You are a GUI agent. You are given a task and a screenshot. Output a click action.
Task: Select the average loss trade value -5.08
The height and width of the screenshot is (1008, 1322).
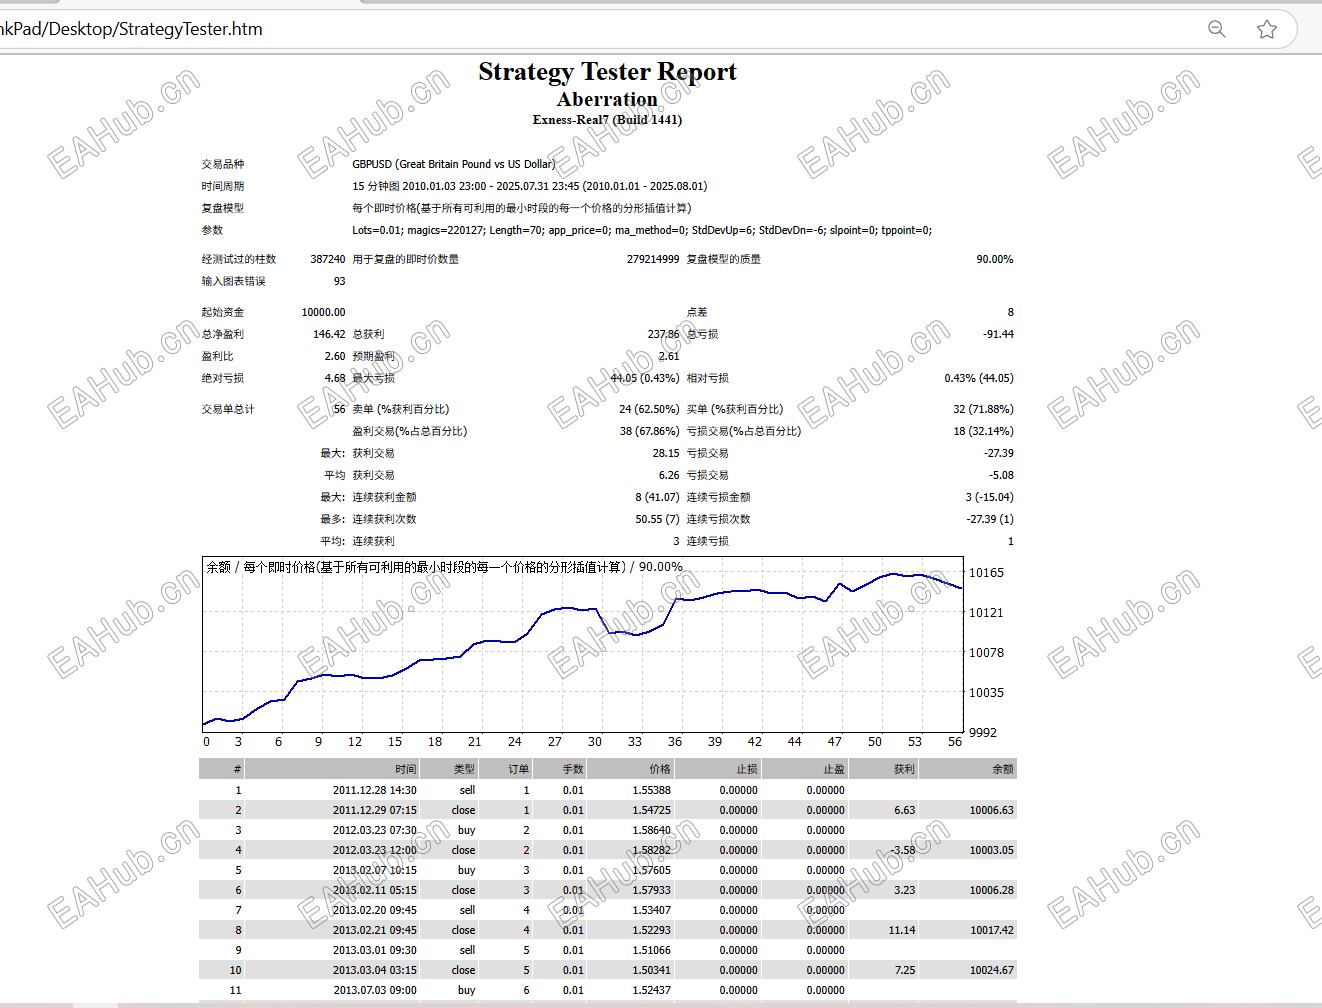1001,475
